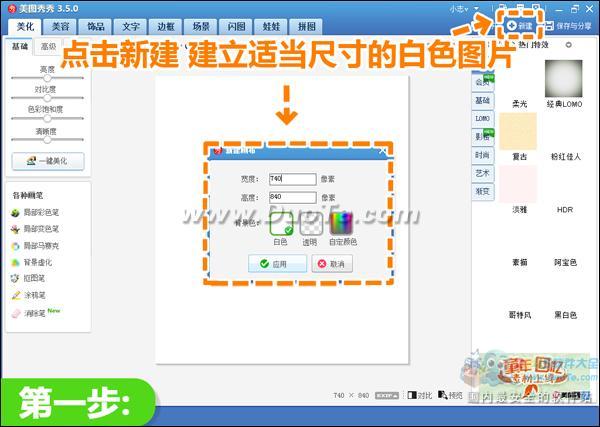
Task: Click the 新建 plus icon in title bar
Action: pos(512,26)
